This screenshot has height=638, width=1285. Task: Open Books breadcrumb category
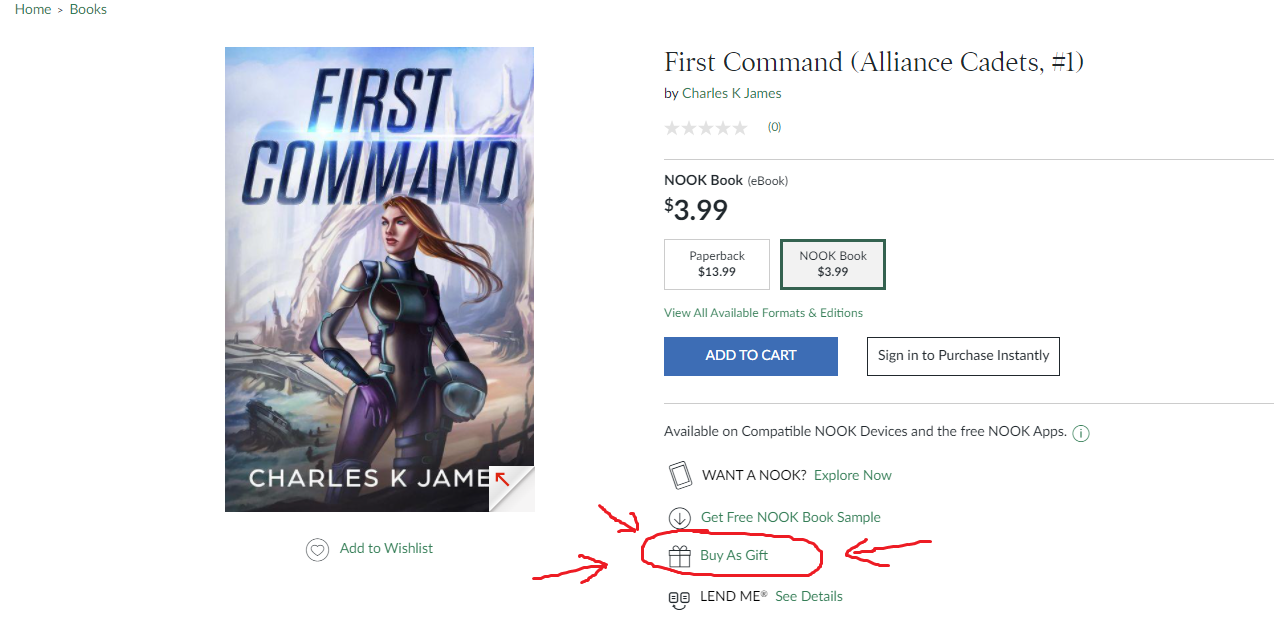88,10
